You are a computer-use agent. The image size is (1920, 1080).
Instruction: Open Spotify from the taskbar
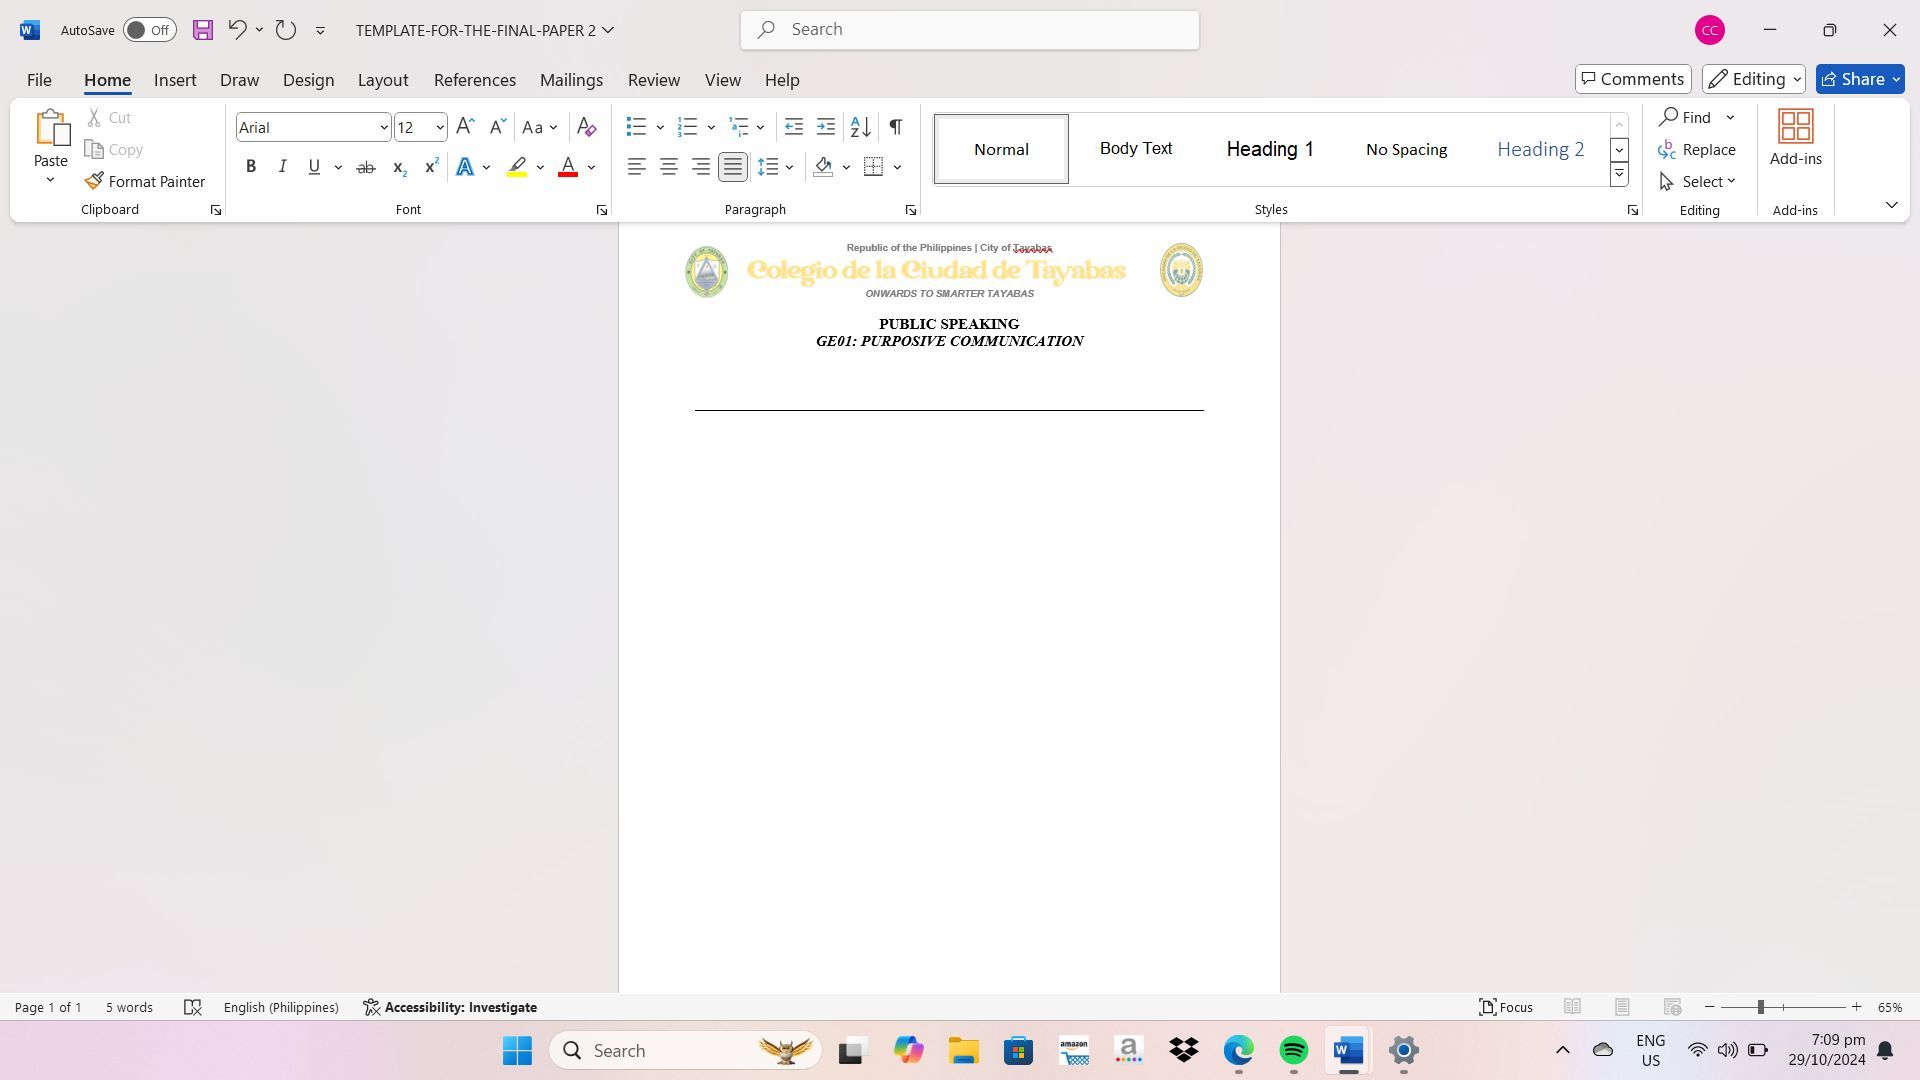pos(1293,1050)
